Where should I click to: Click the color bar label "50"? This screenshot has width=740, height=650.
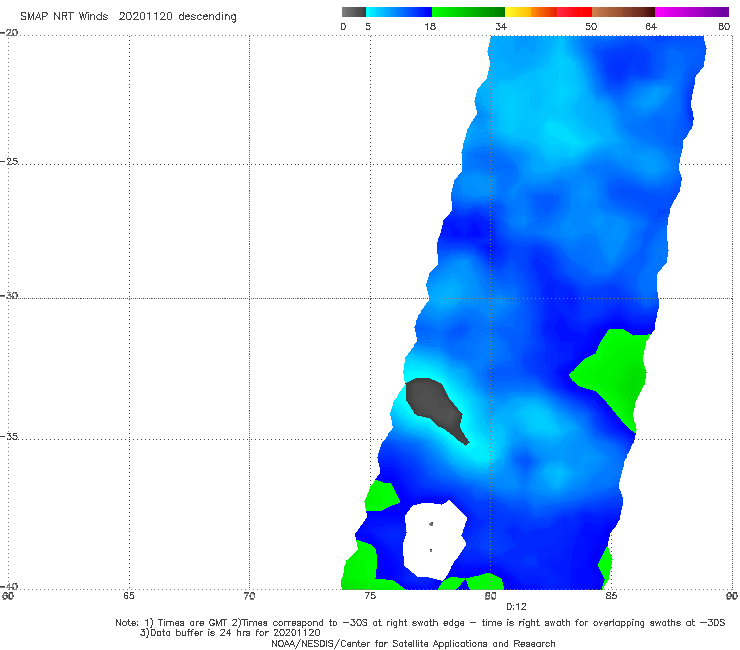click(591, 27)
